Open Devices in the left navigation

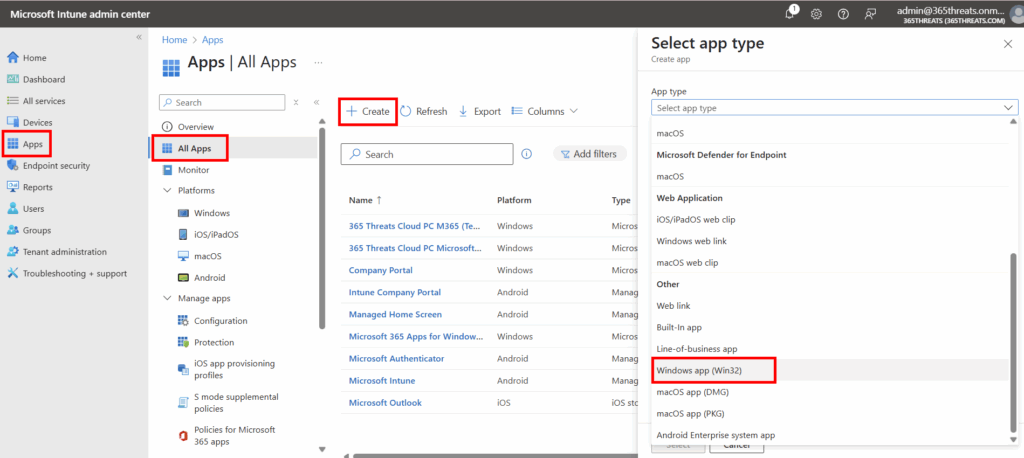tap(37, 123)
